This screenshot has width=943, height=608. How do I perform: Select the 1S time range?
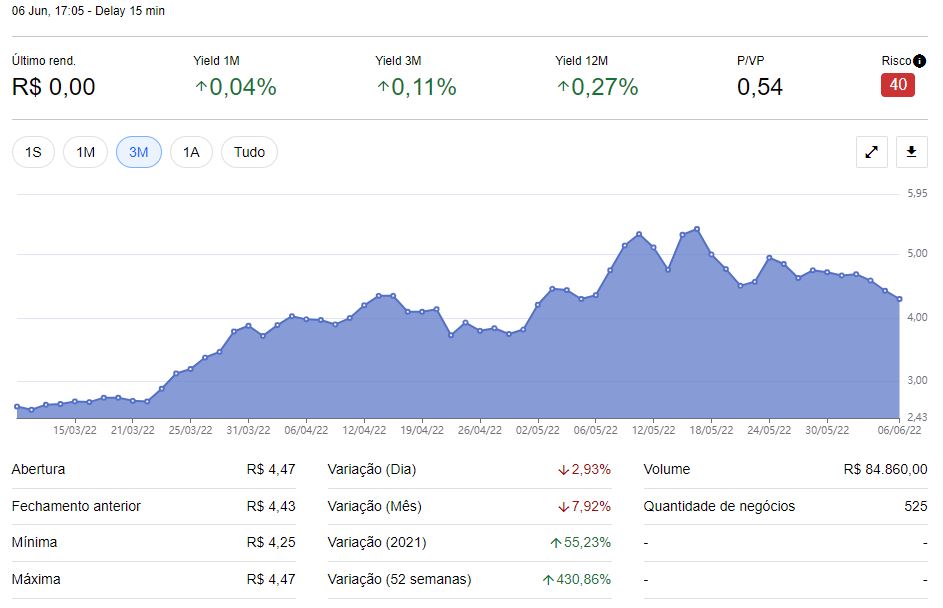[33, 152]
